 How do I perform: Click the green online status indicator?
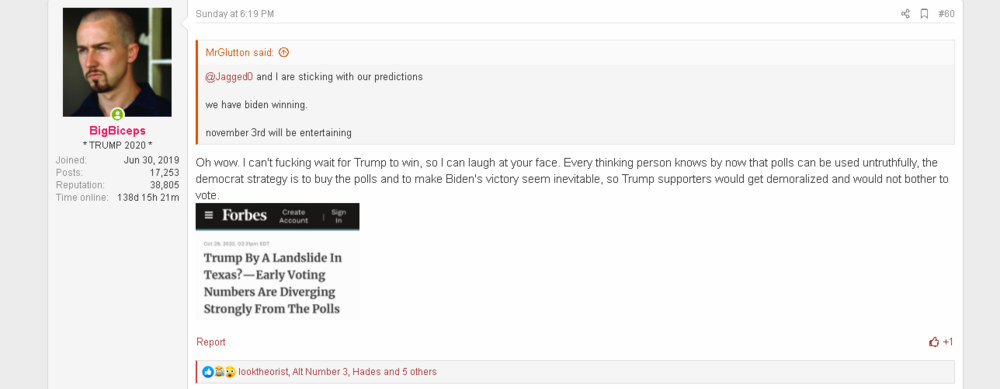point(117,115)
